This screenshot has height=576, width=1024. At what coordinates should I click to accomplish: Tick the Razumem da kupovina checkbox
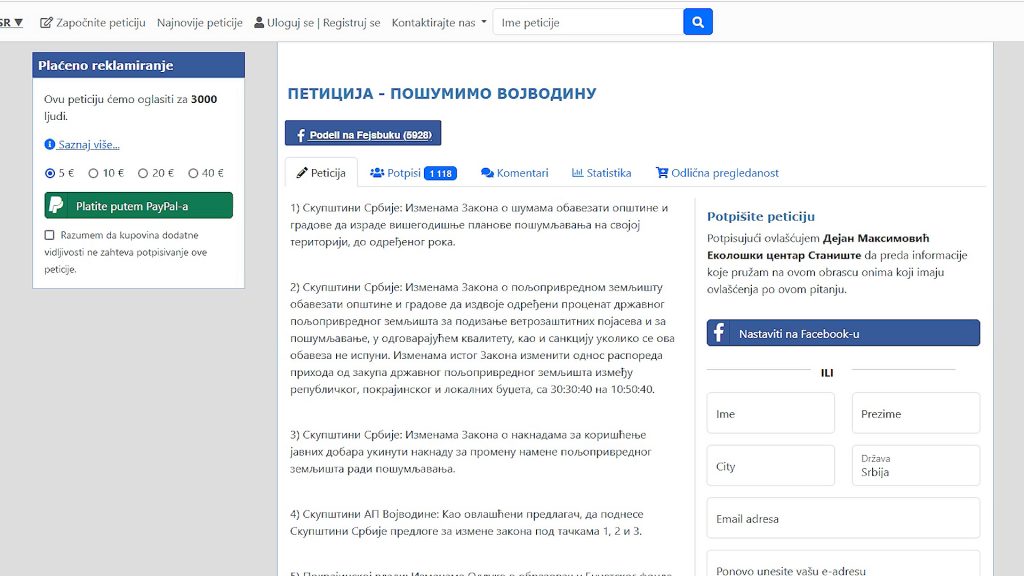click(50, 235)
